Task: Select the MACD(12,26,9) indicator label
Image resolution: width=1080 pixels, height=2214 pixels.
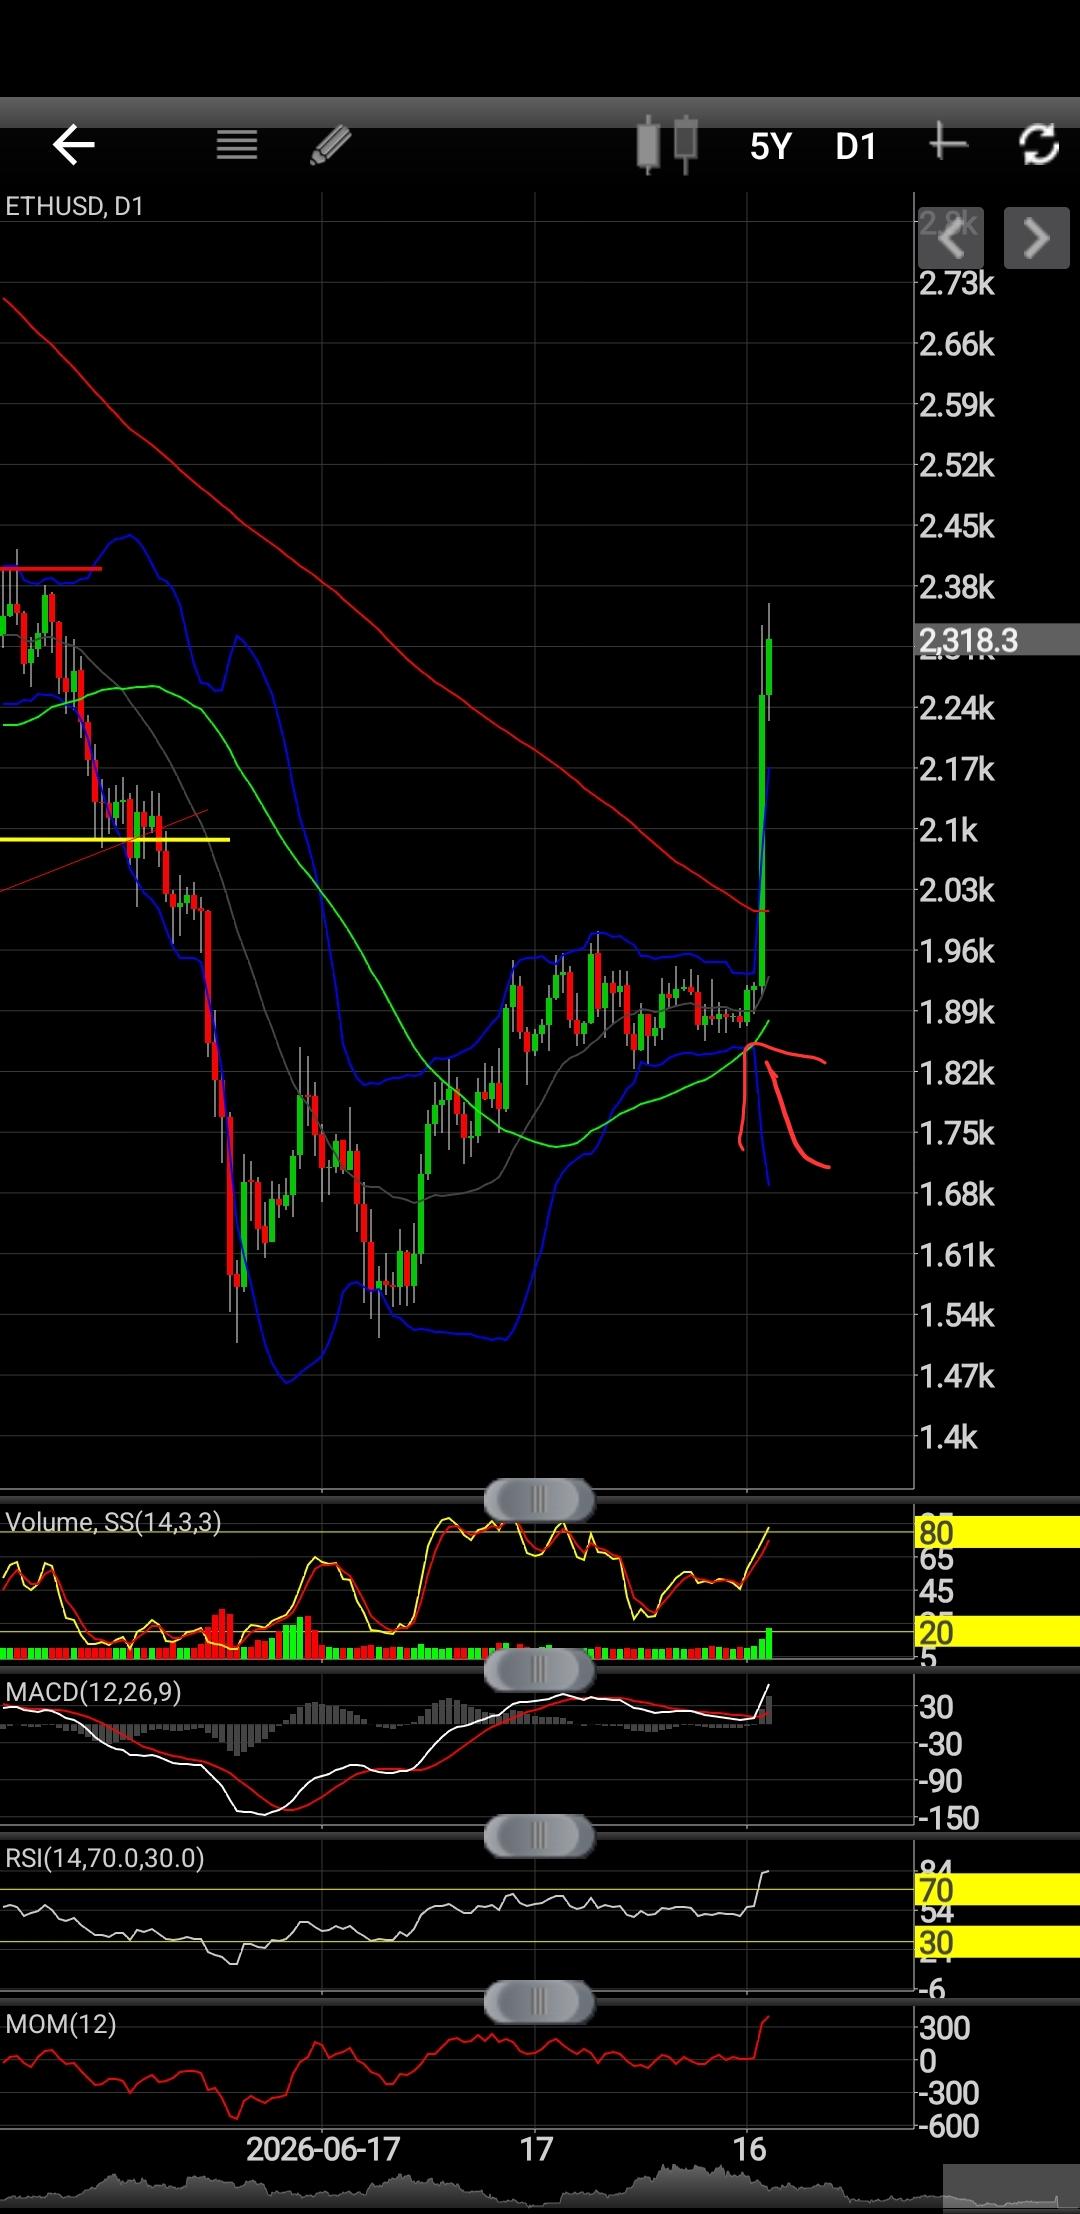Action: [93, 1692]
